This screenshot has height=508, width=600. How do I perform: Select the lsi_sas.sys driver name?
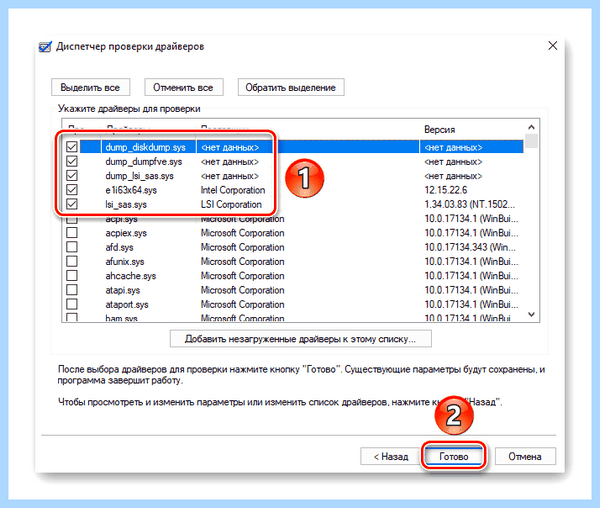[126, 205]
